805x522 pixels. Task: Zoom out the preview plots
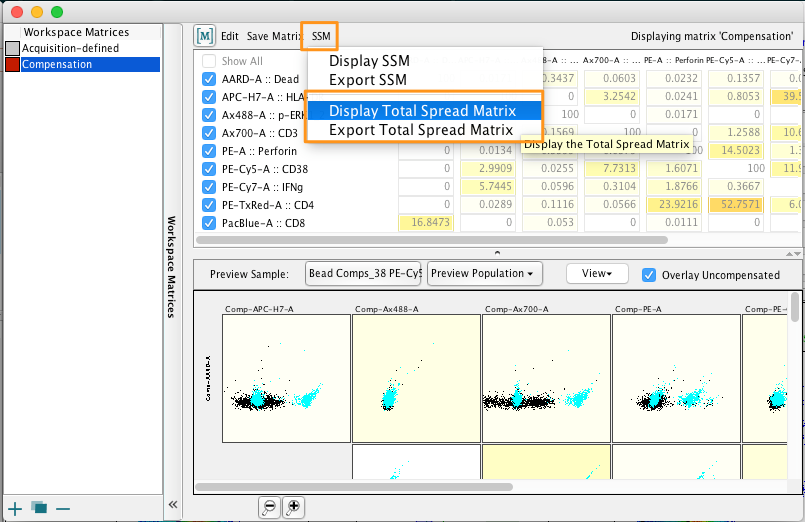pos(269,507)
